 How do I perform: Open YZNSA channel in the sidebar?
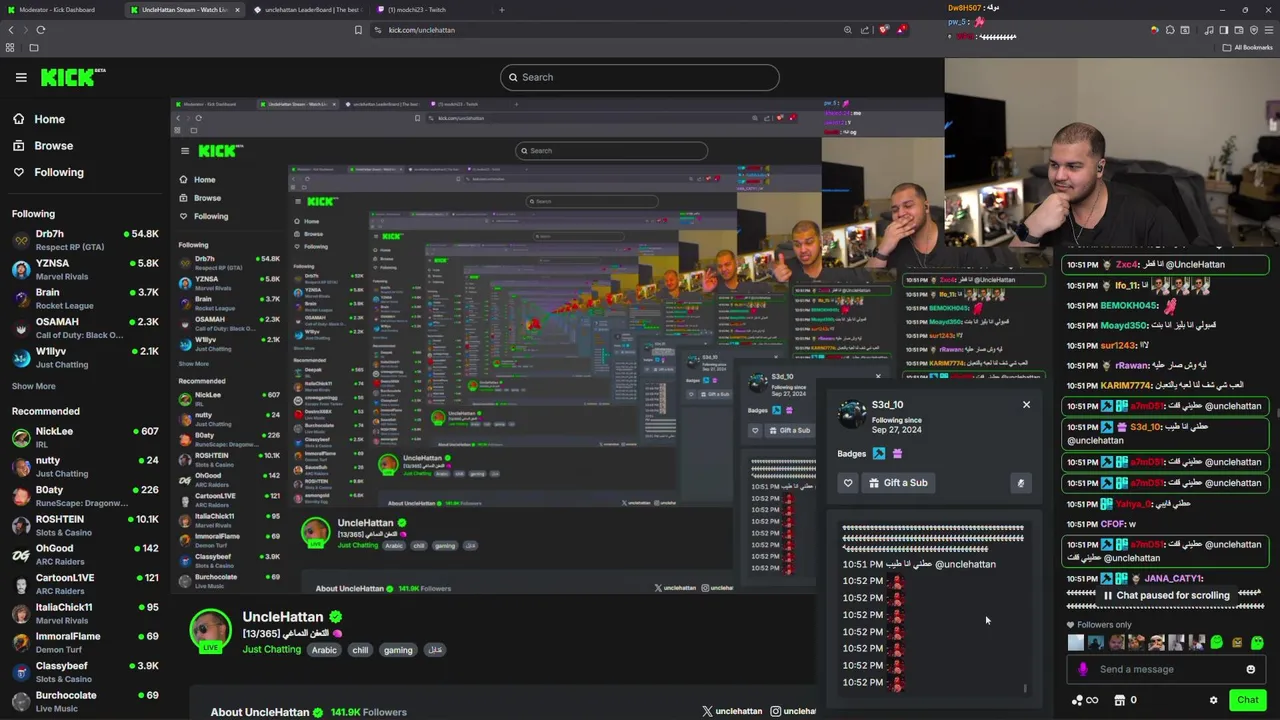85,269
